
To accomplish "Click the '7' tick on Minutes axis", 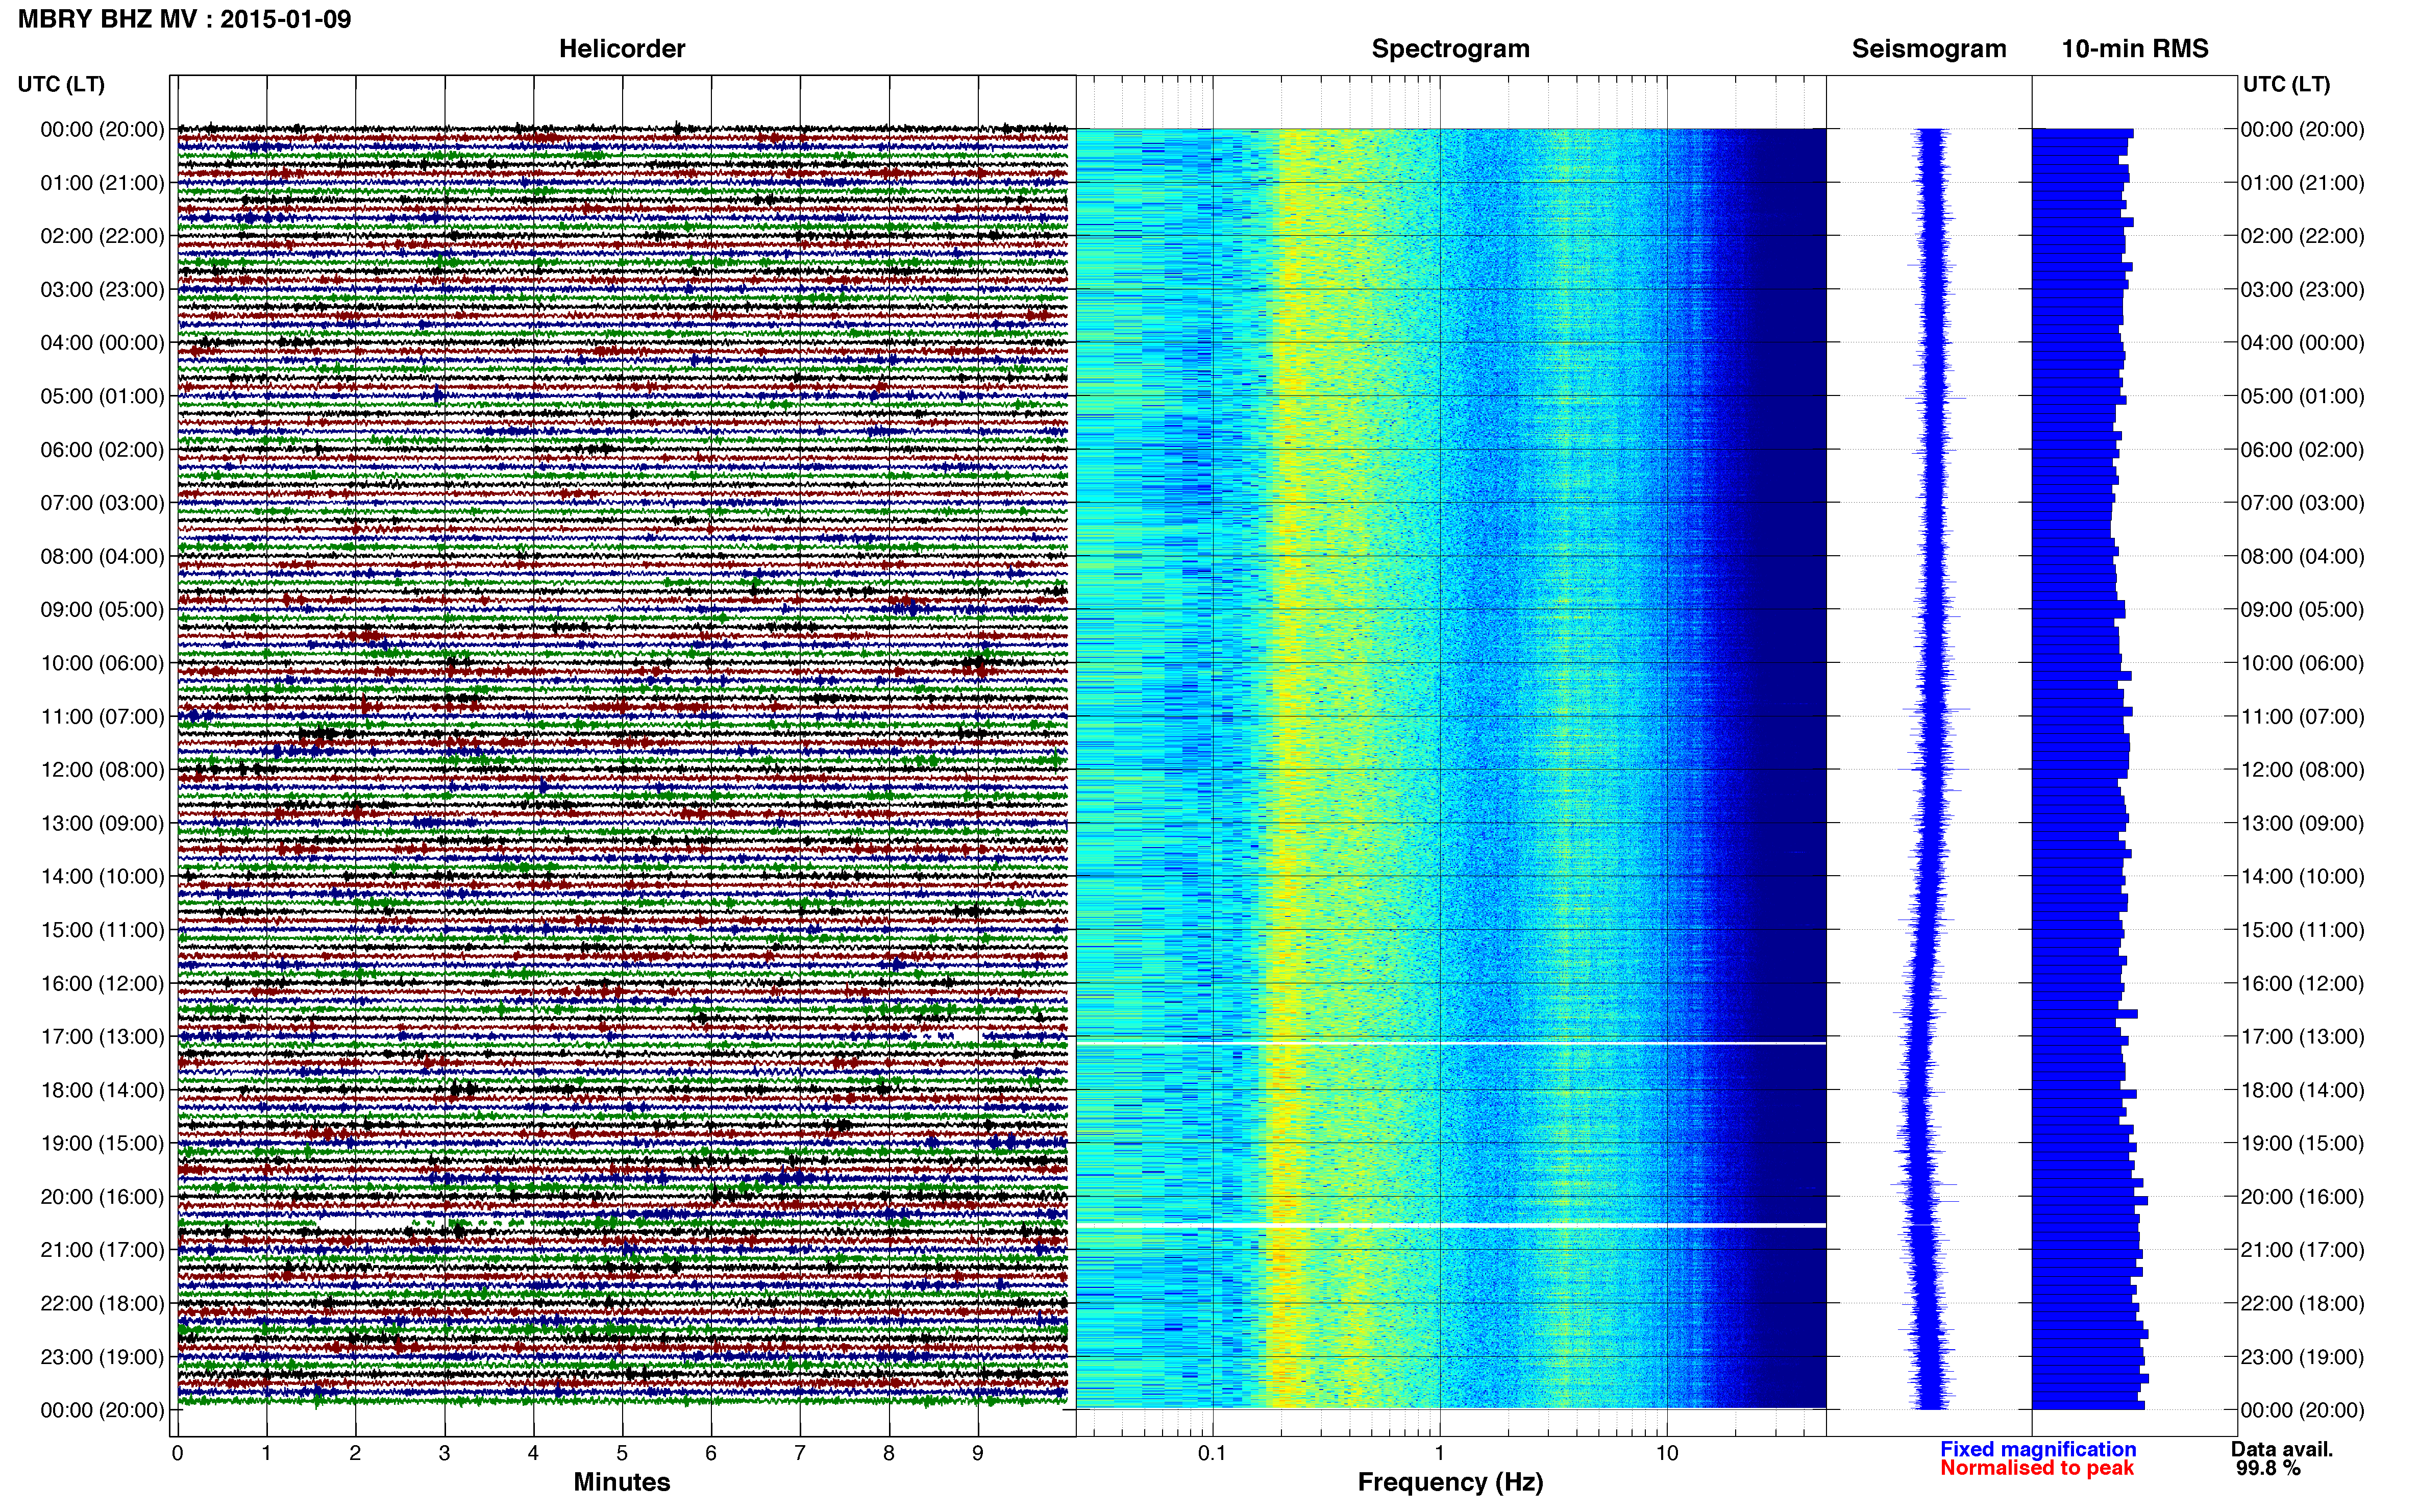I will [800, 1454].
